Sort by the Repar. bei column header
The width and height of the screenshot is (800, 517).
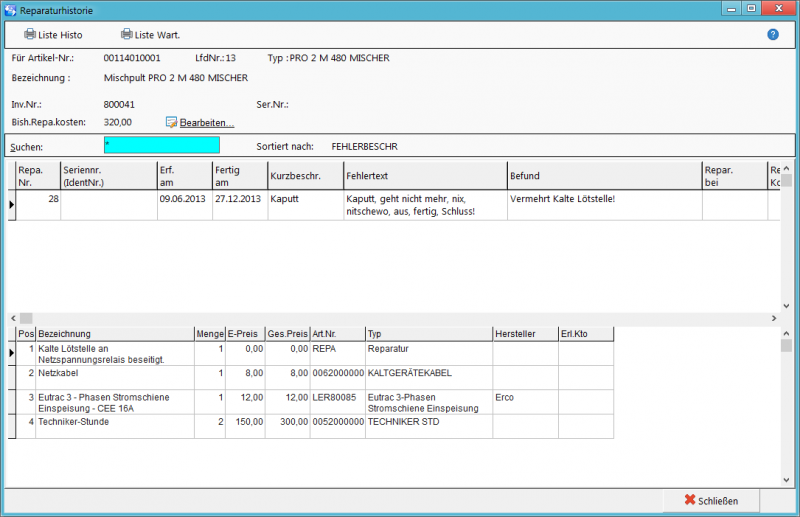(x=735, y=176)
